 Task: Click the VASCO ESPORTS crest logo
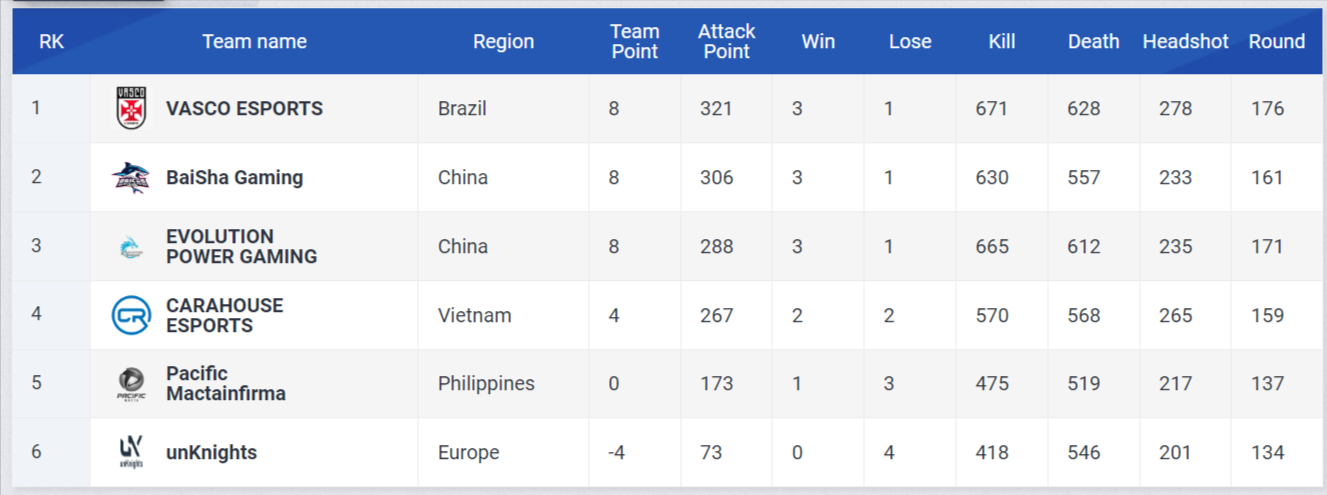[131, 108]
